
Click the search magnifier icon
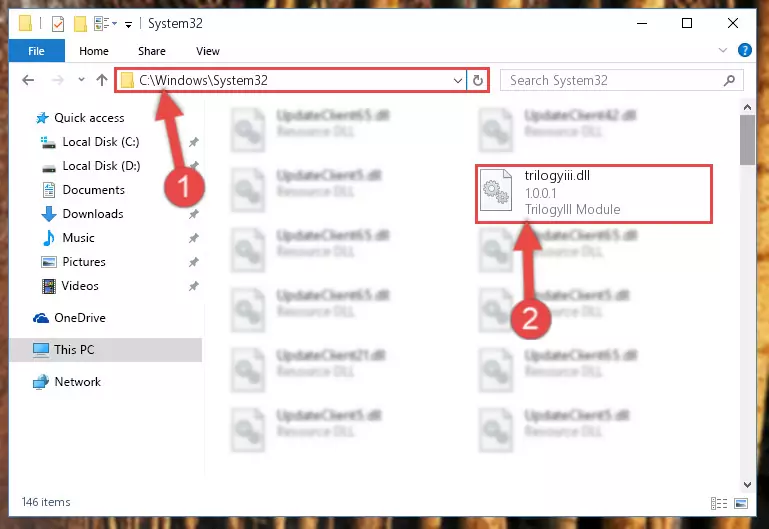coord(729,80)
